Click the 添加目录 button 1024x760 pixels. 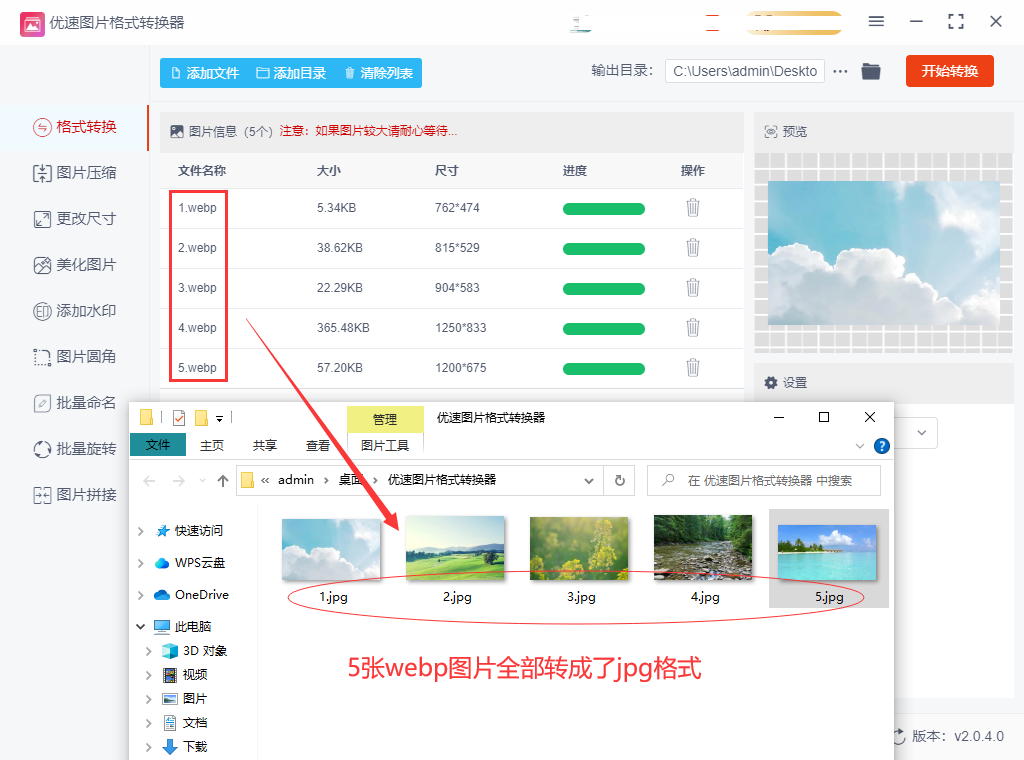(x=291, y=73)
